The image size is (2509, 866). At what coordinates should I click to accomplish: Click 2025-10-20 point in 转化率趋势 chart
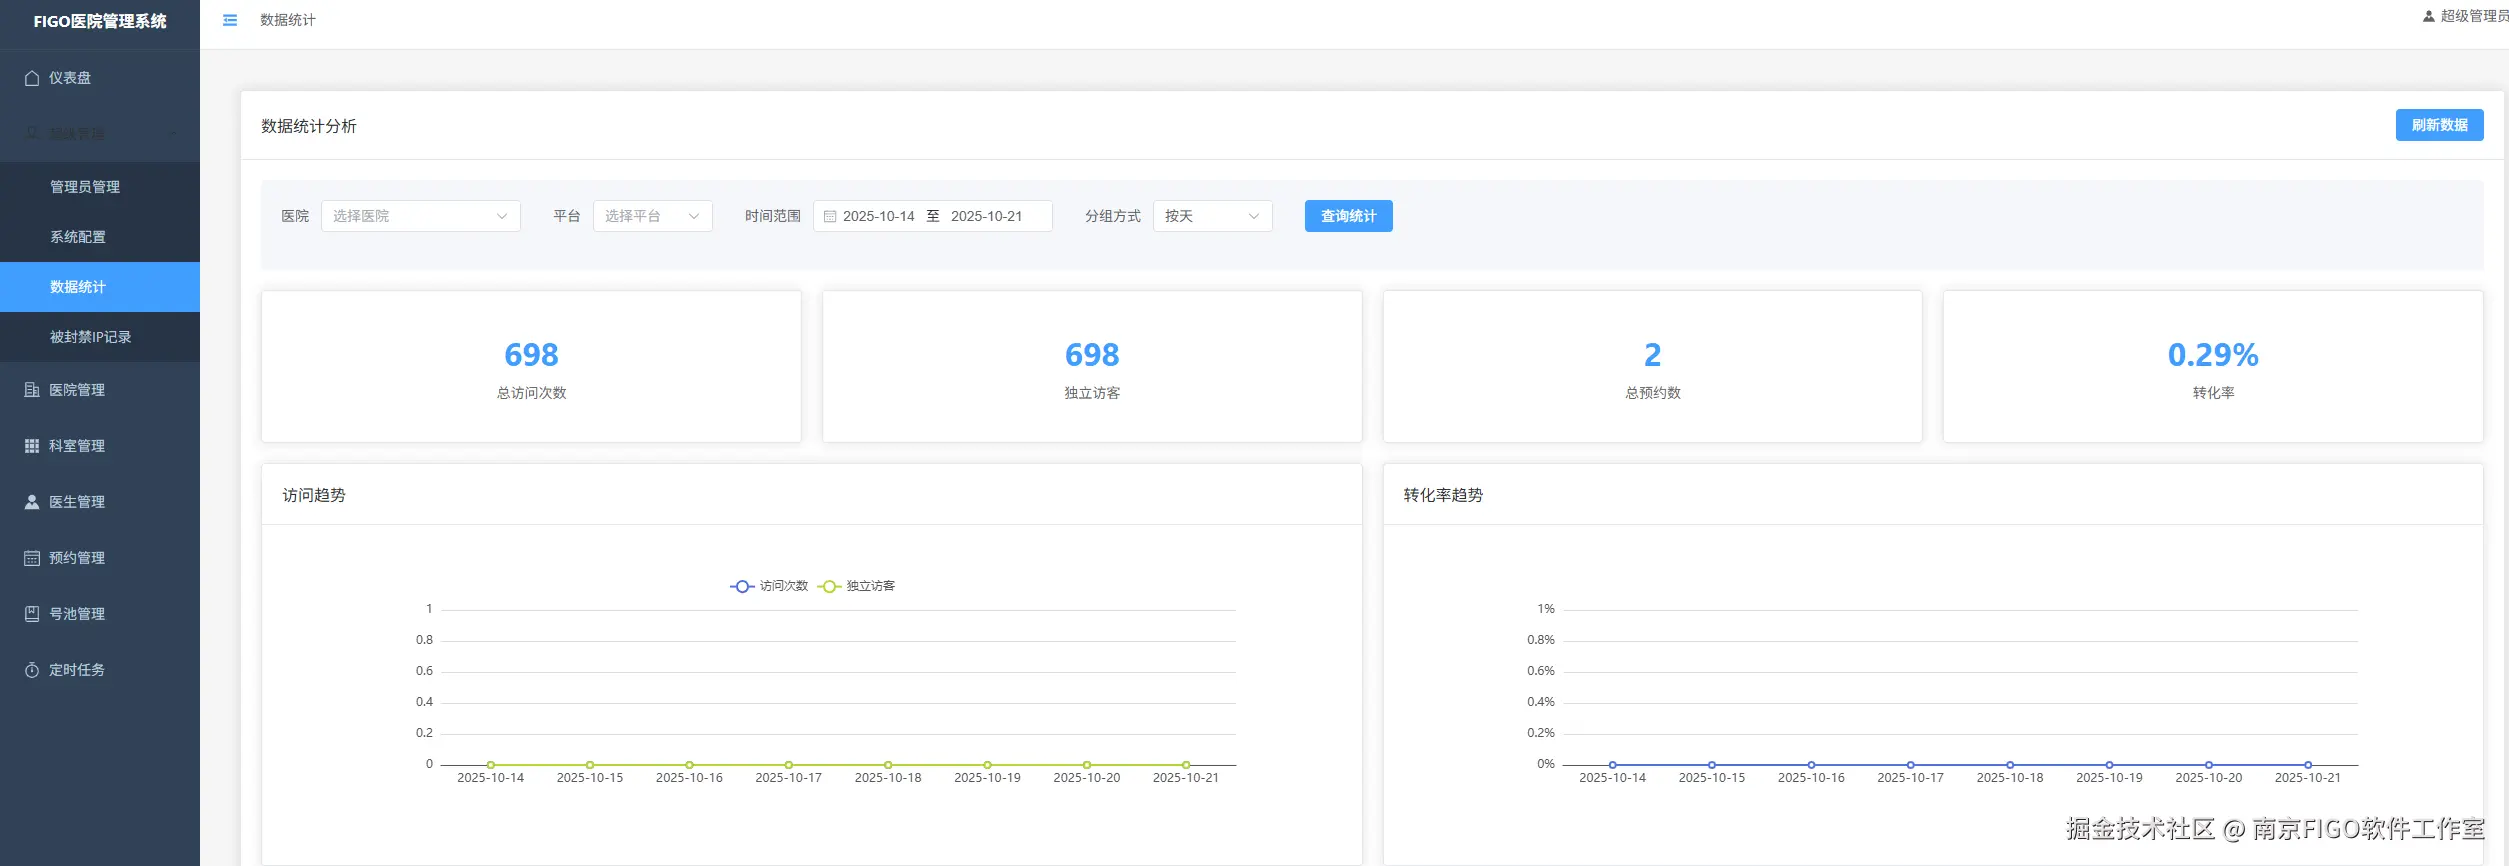[x=2209, y=765]
